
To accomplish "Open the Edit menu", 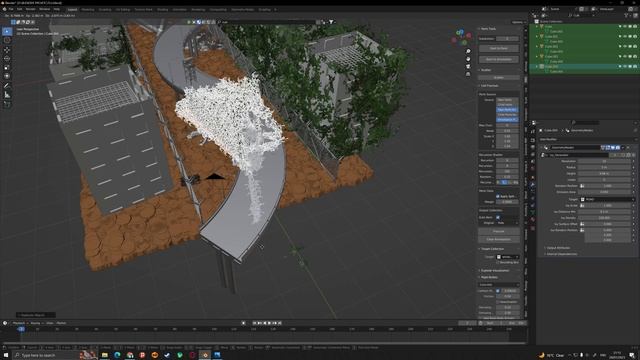I will click(x=19, y=9).
